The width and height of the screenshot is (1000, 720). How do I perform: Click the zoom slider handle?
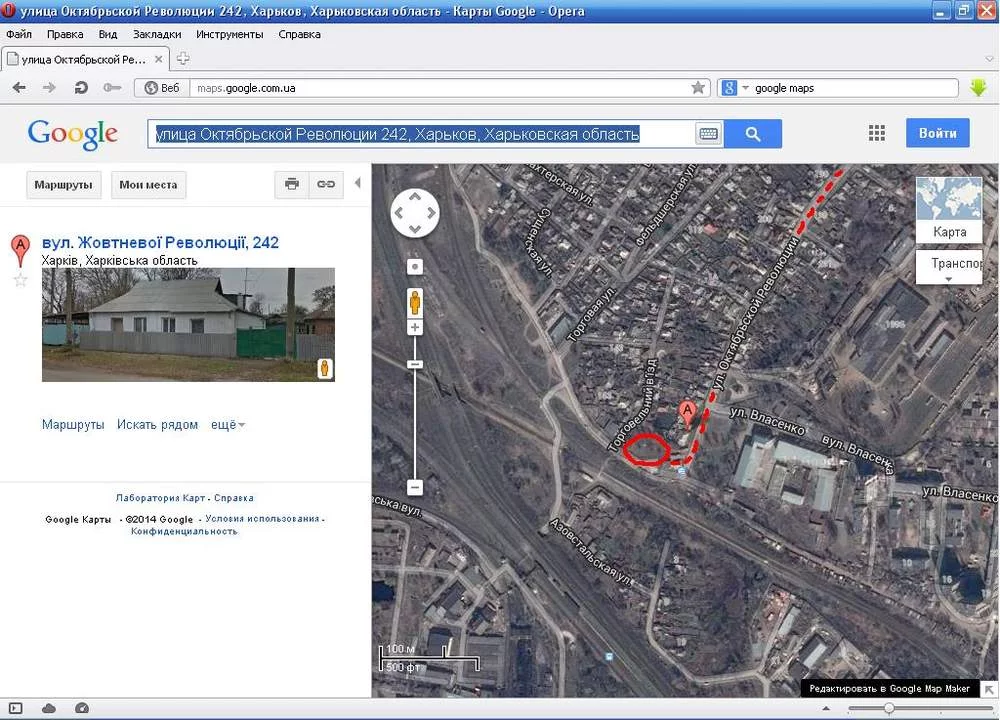[x=415, y=364]
